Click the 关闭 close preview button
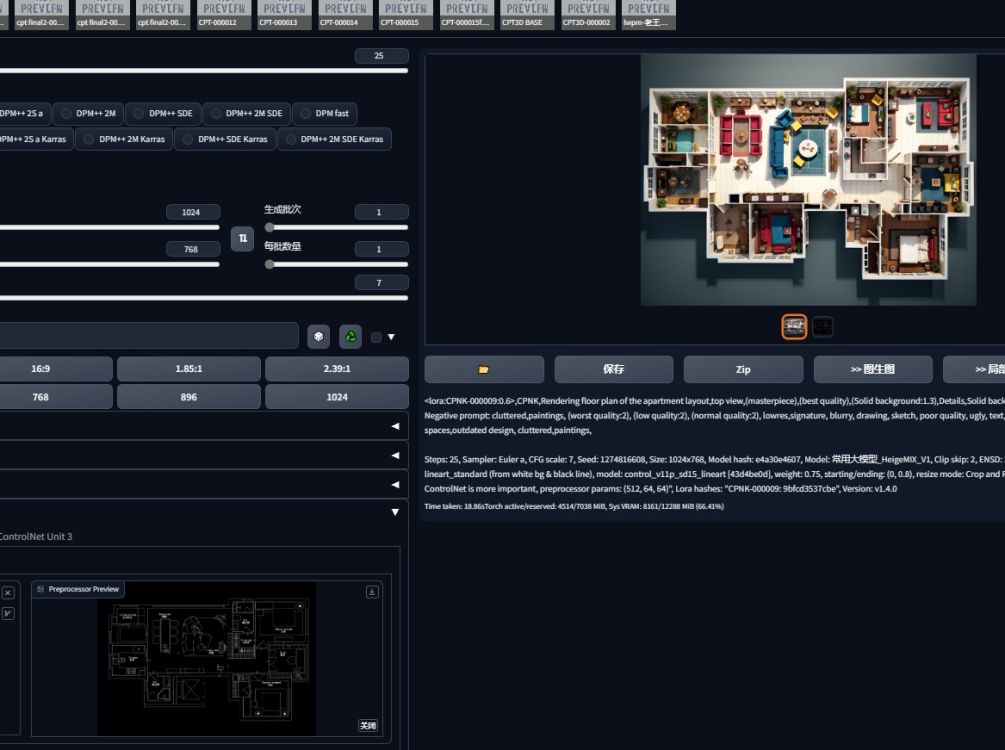This screenshot has height=750, width=1005. click(x=368, y=726)
